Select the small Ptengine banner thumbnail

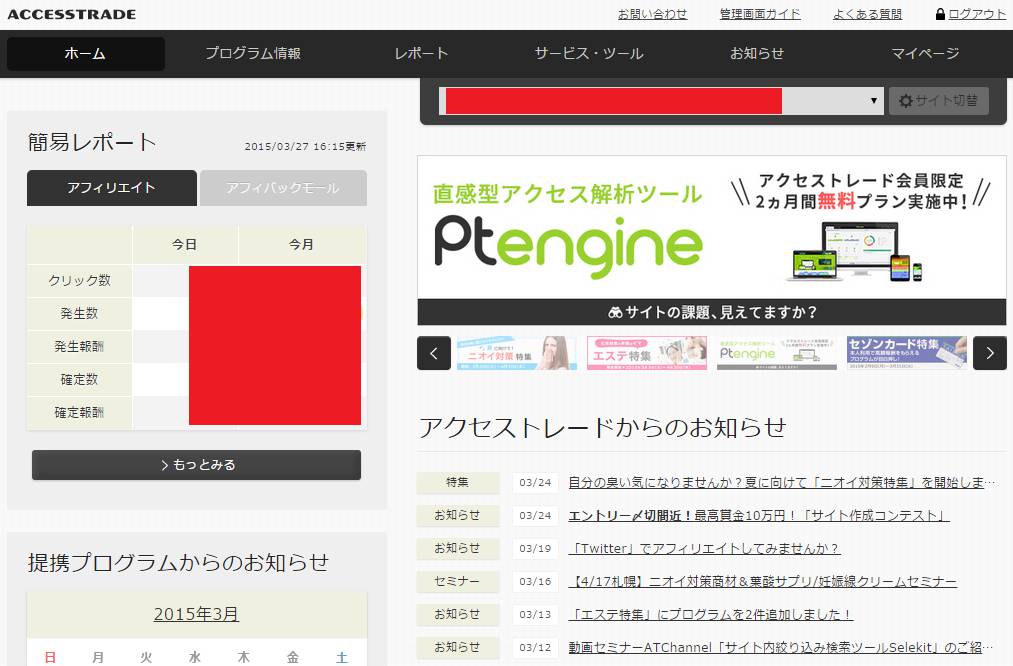coord(777,353)
